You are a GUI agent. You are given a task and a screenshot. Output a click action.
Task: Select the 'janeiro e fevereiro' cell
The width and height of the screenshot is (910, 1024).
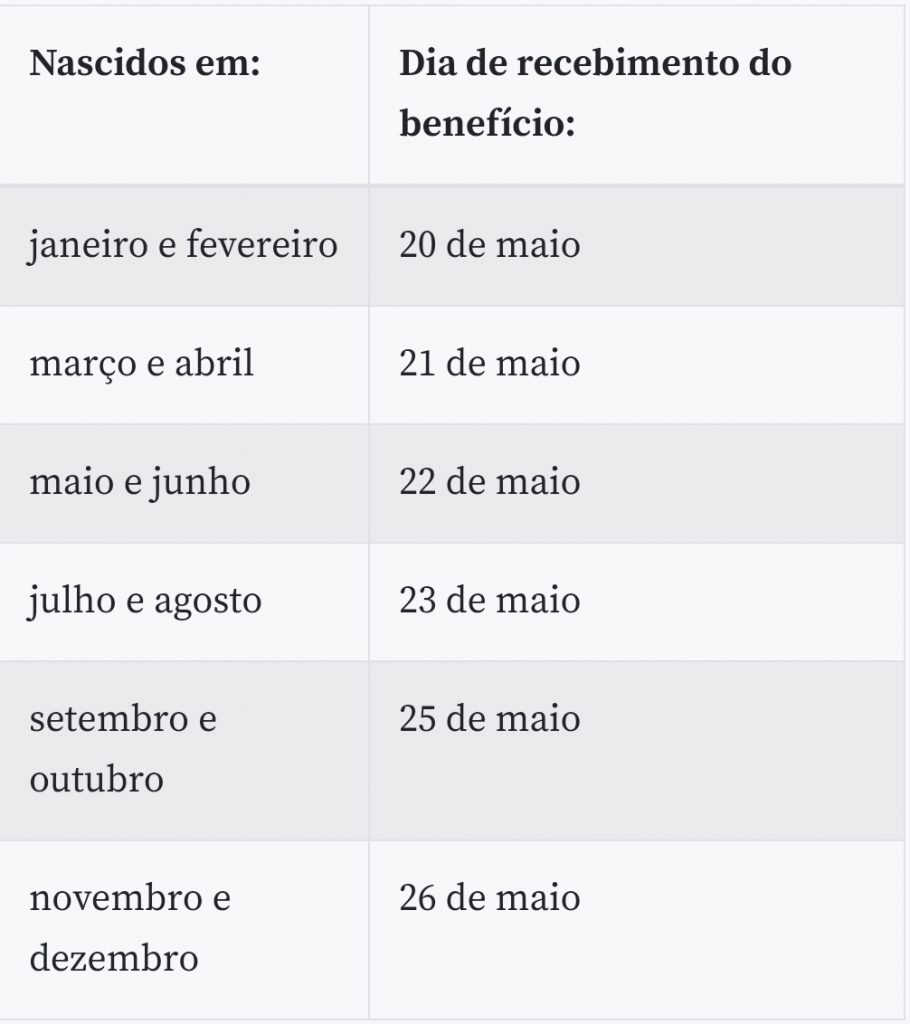184,246
